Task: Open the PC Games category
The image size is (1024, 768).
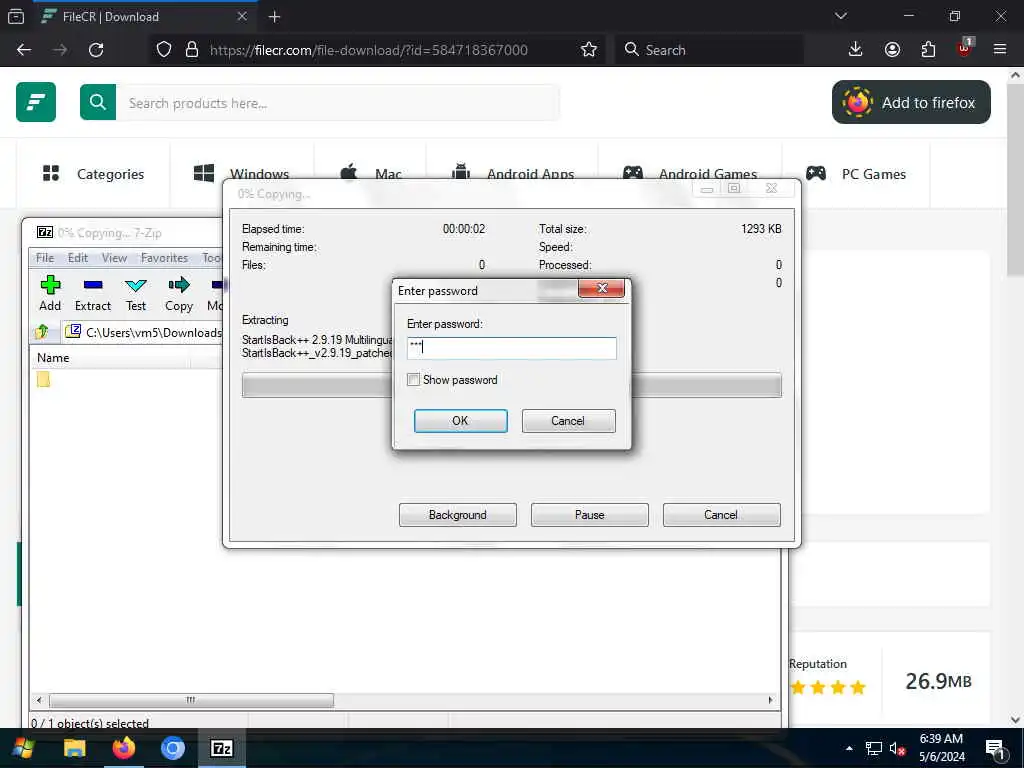Action: (856, 174)
